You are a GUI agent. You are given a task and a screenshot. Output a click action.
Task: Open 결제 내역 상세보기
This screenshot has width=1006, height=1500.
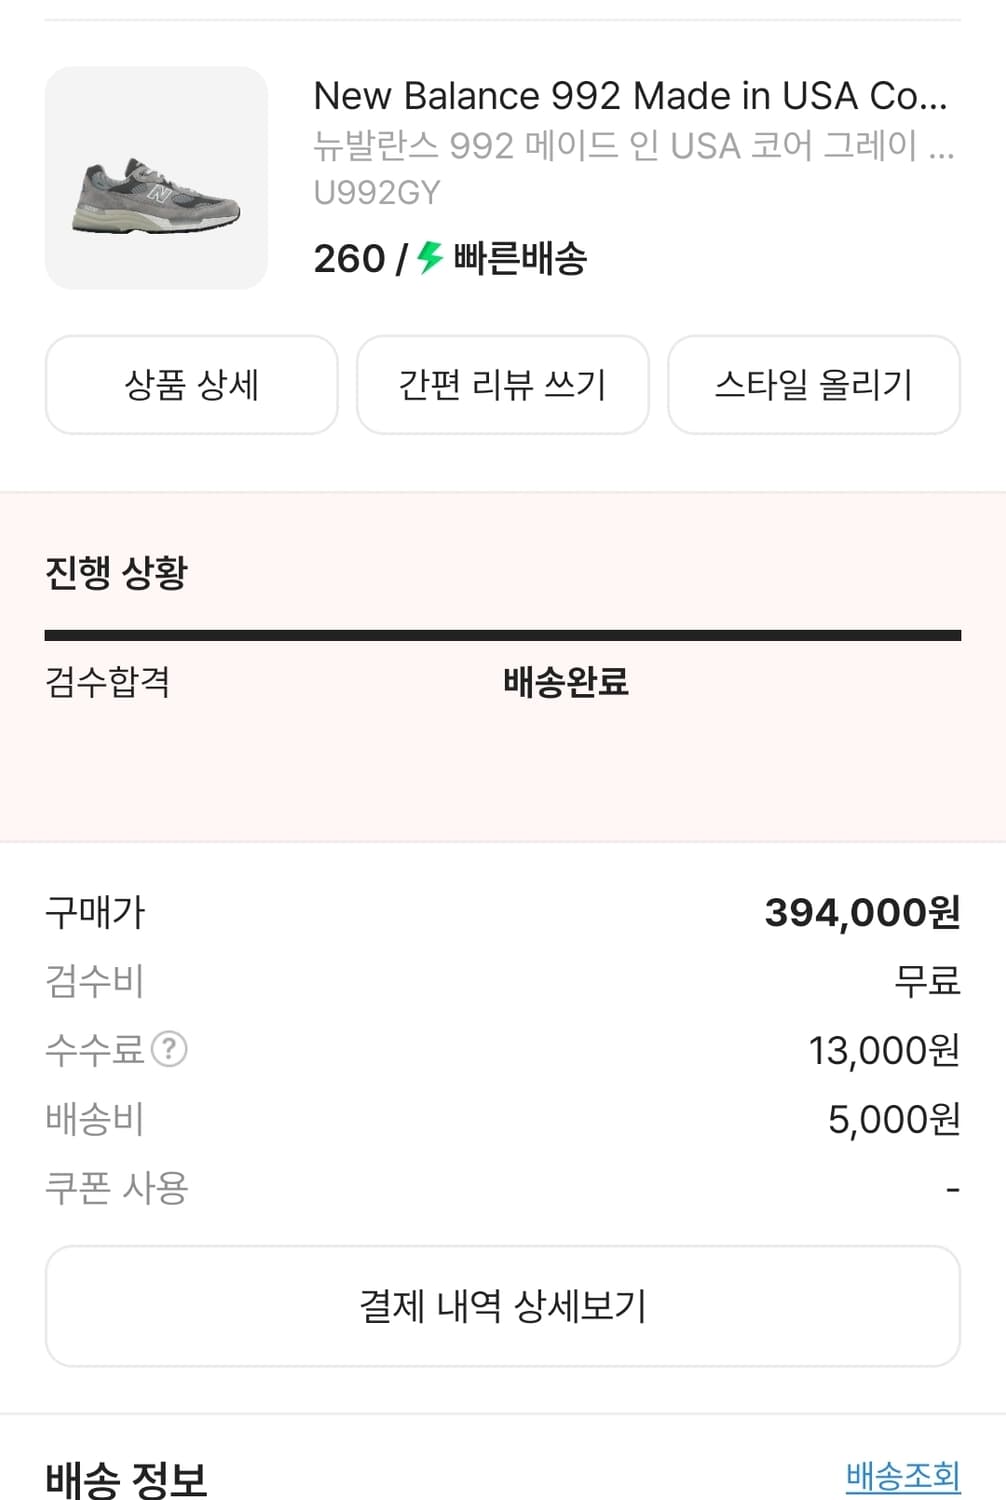pos(502,1306)
